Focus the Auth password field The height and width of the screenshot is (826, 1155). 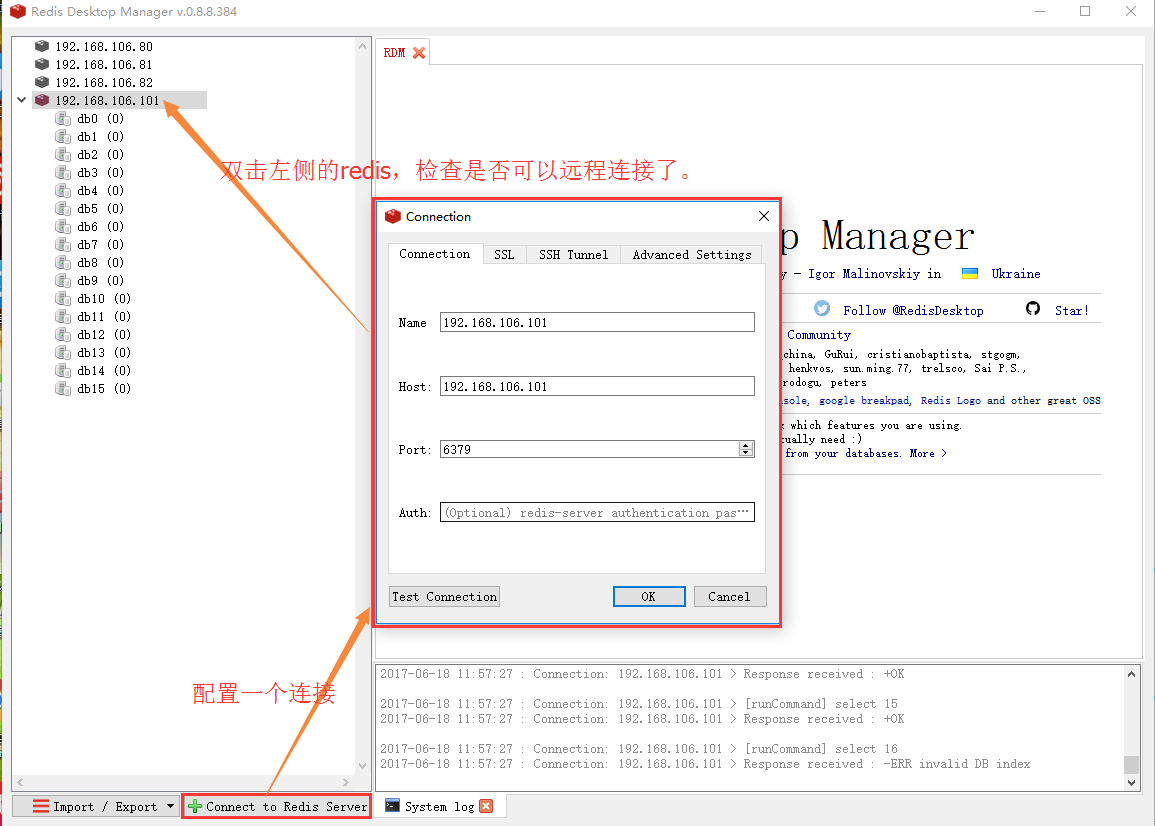pyautogui.click(x=597, y=512)
